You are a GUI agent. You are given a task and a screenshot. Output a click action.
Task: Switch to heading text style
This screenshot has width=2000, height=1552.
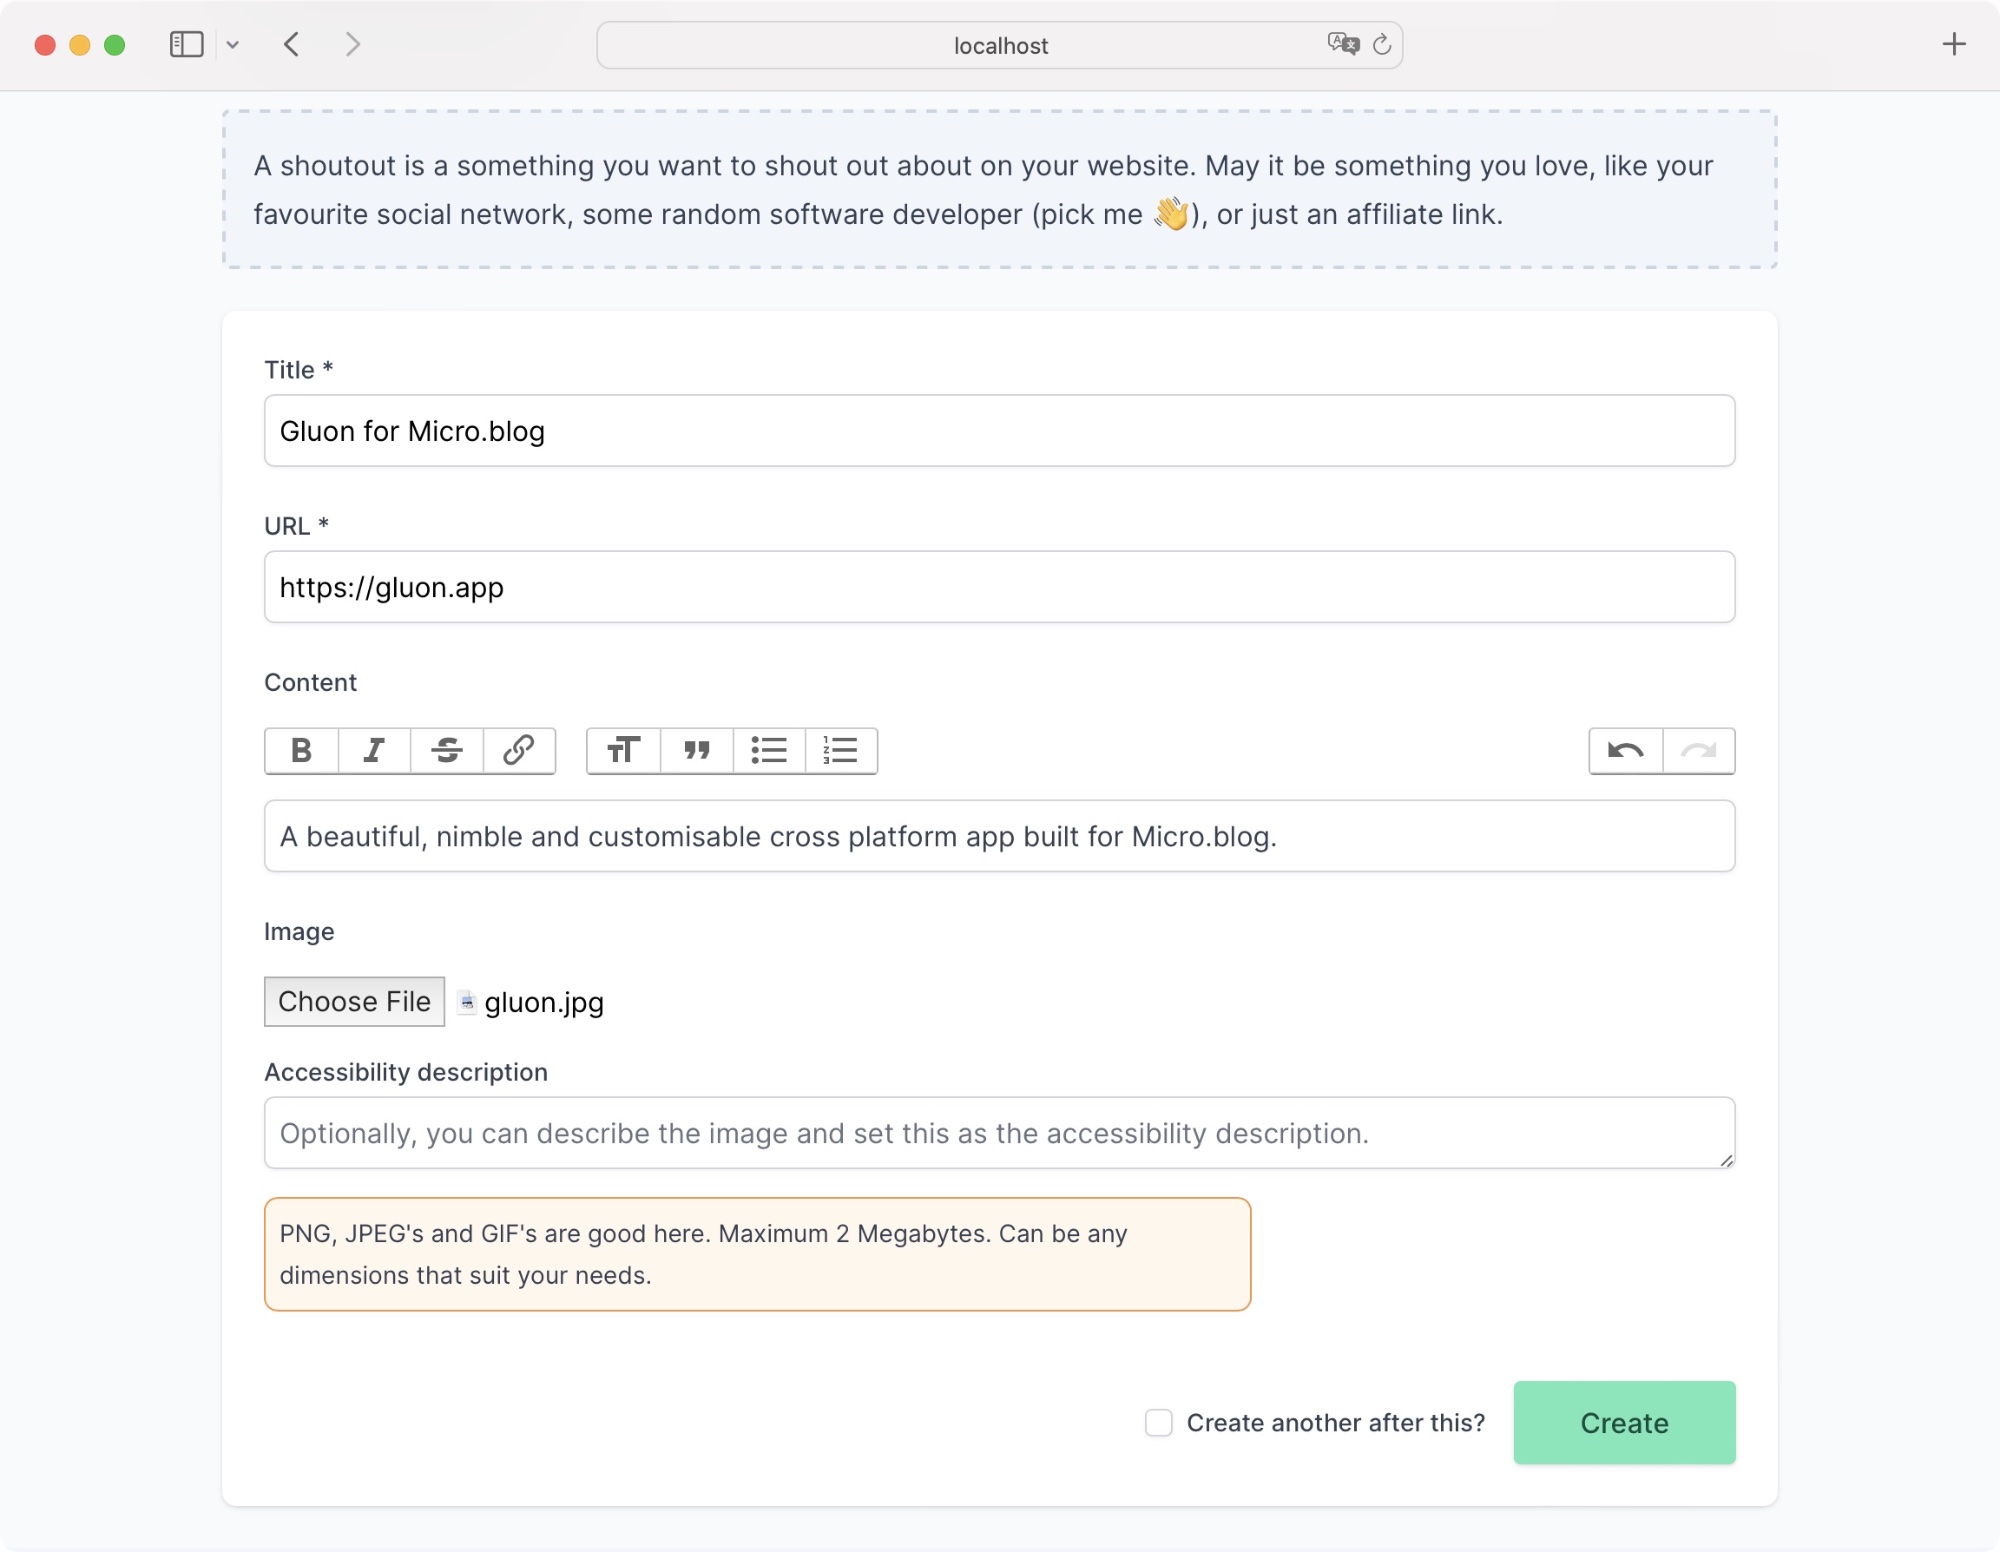(x=622, y=750)
